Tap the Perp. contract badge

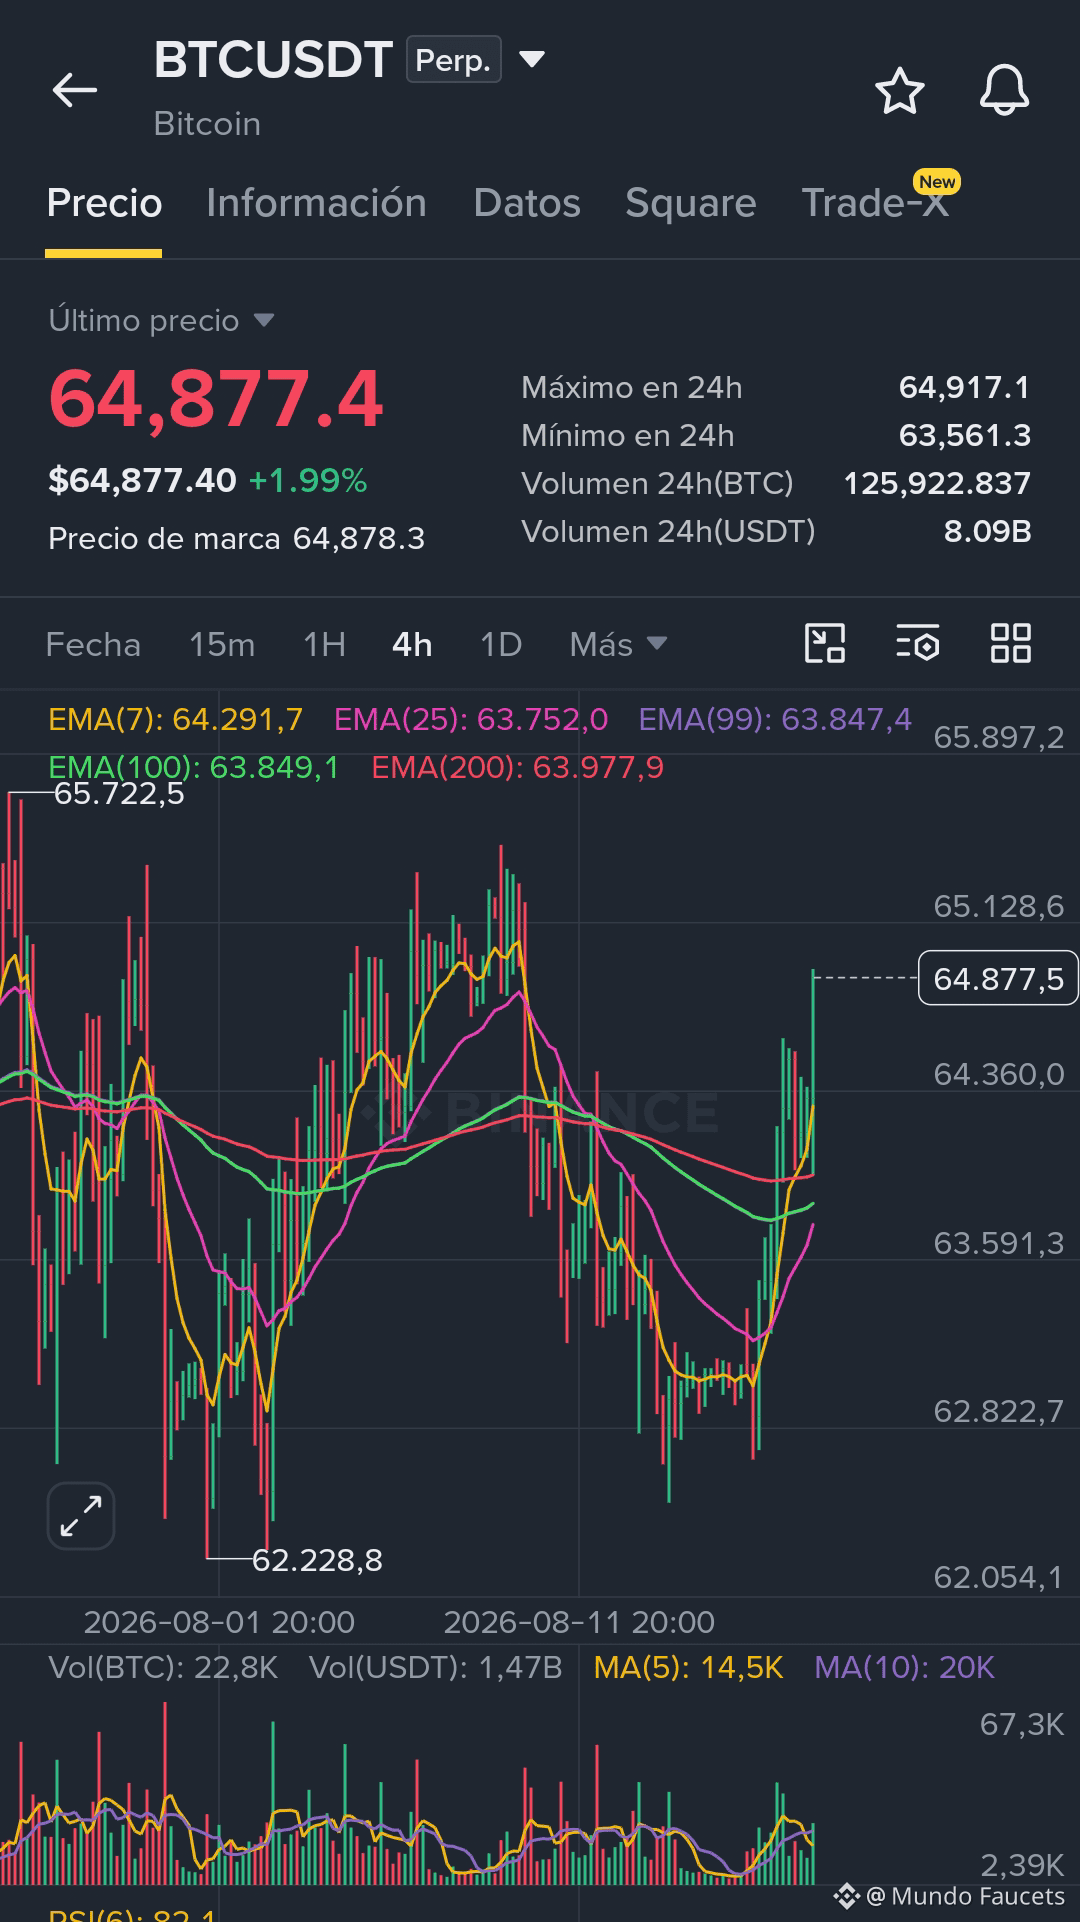click(453, 60)
